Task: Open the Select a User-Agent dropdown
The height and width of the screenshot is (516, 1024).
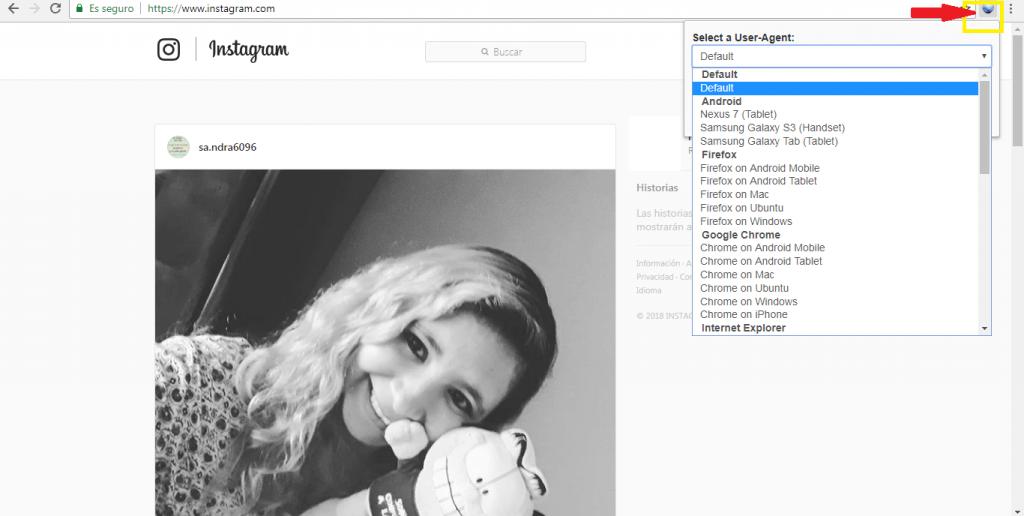Action: (842, 56)
